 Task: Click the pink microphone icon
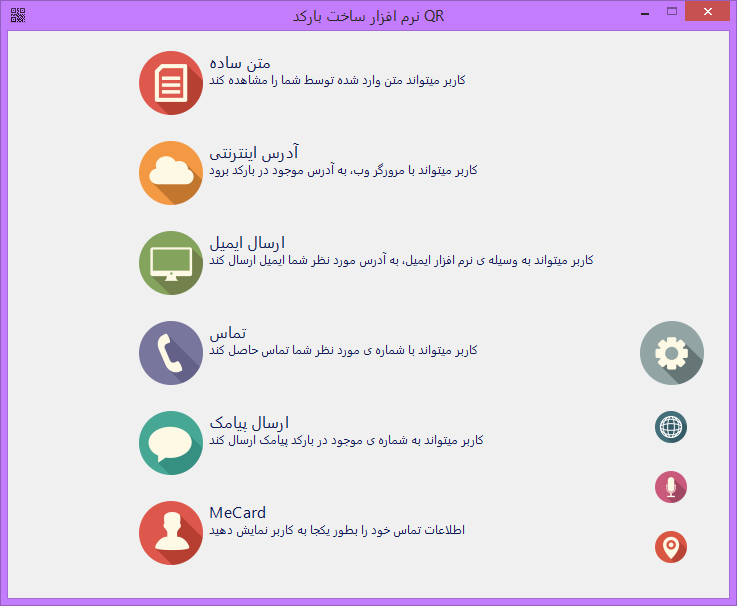point(671,487)
